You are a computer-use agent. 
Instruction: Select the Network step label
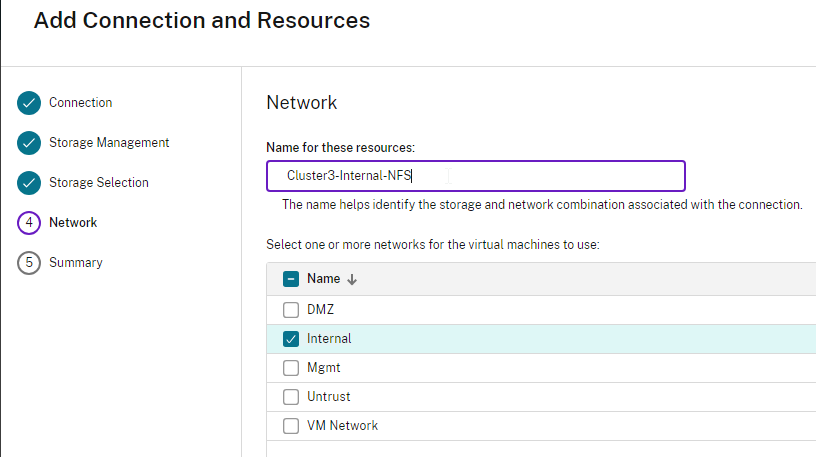pyautogui.click(x=73, y=223)
